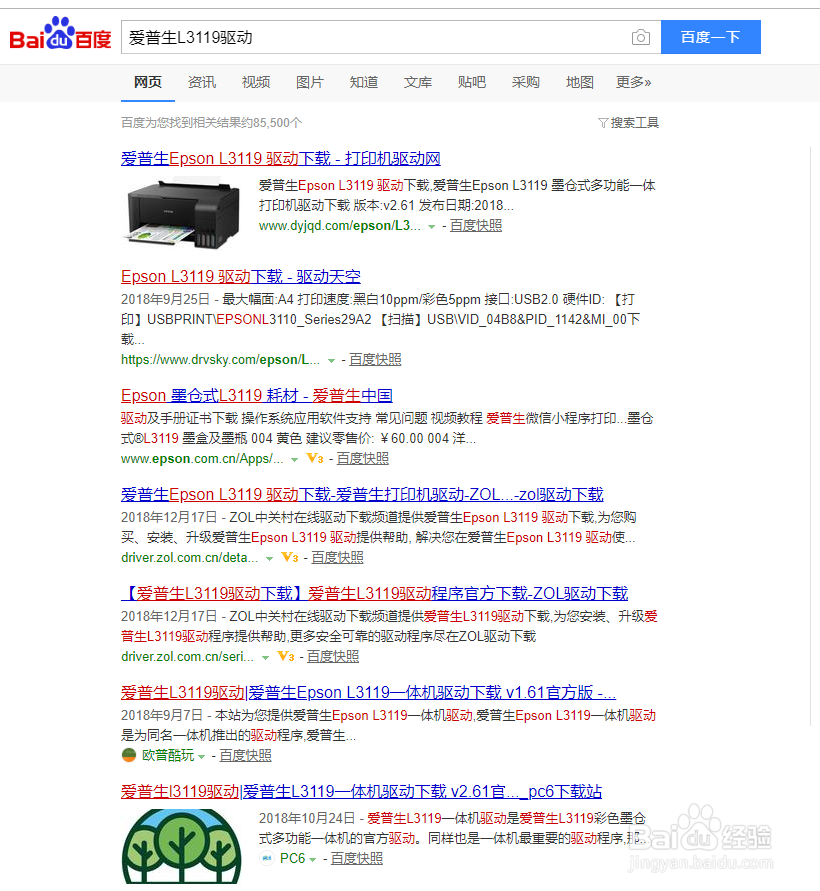
Task: Click the small PC6 site icon
Action: click(267, 858)
